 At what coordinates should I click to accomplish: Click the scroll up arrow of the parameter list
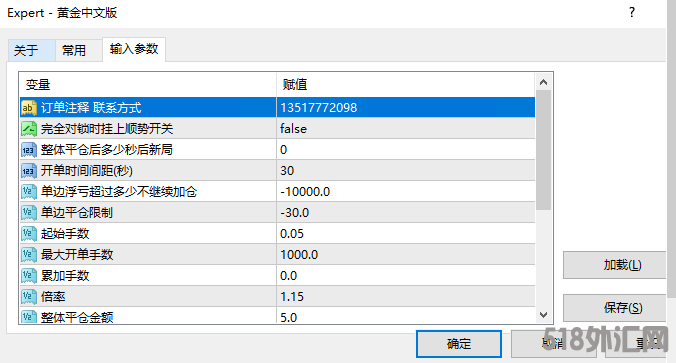[544, 82]
